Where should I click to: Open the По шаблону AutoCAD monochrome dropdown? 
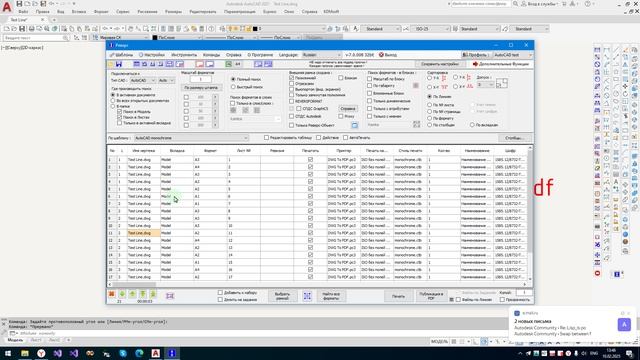pos(191,138)
